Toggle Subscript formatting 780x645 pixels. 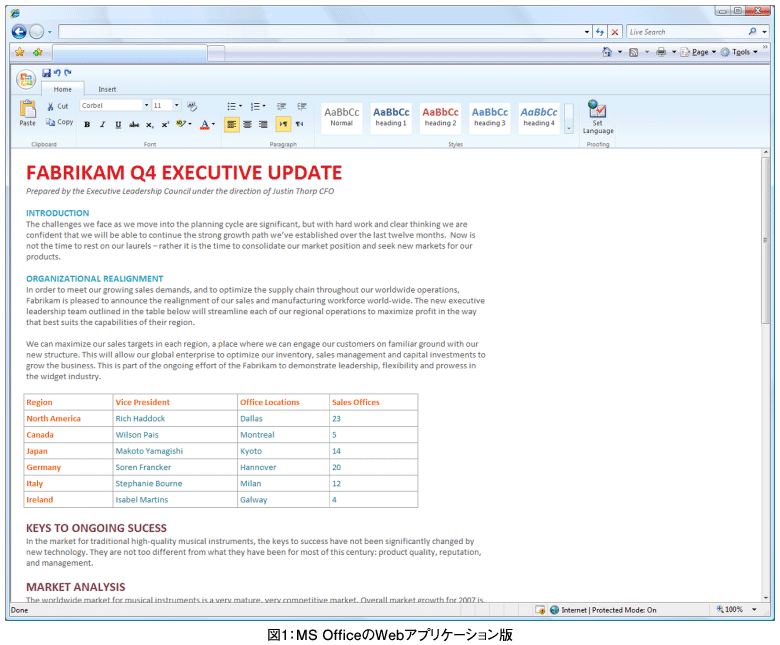point(149,124)
